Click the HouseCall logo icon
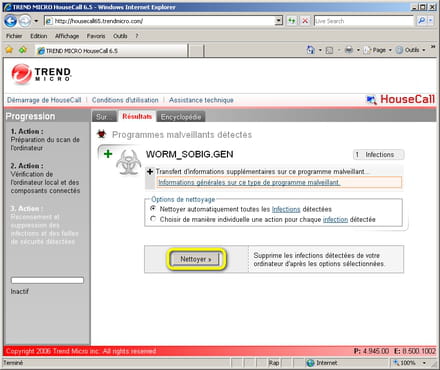440x370 pixels. [371, 100]
